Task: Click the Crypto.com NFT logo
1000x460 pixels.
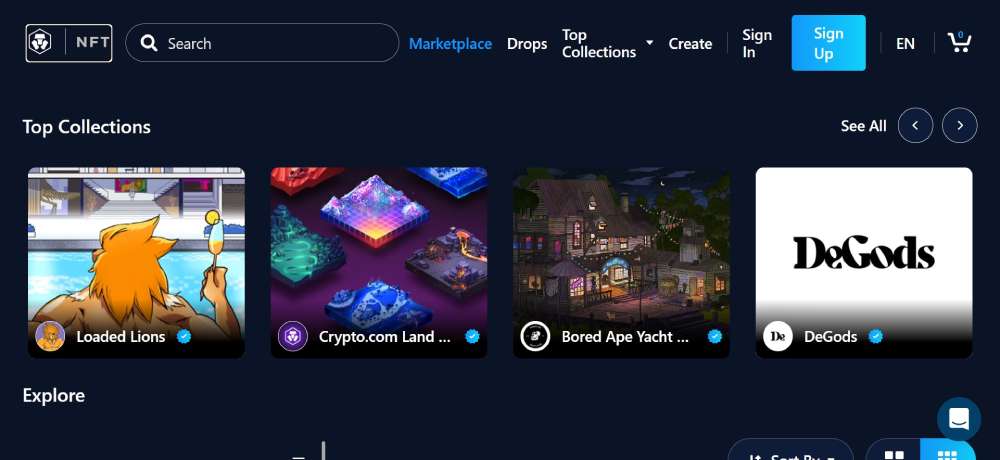Action: [x=69, y=43]
